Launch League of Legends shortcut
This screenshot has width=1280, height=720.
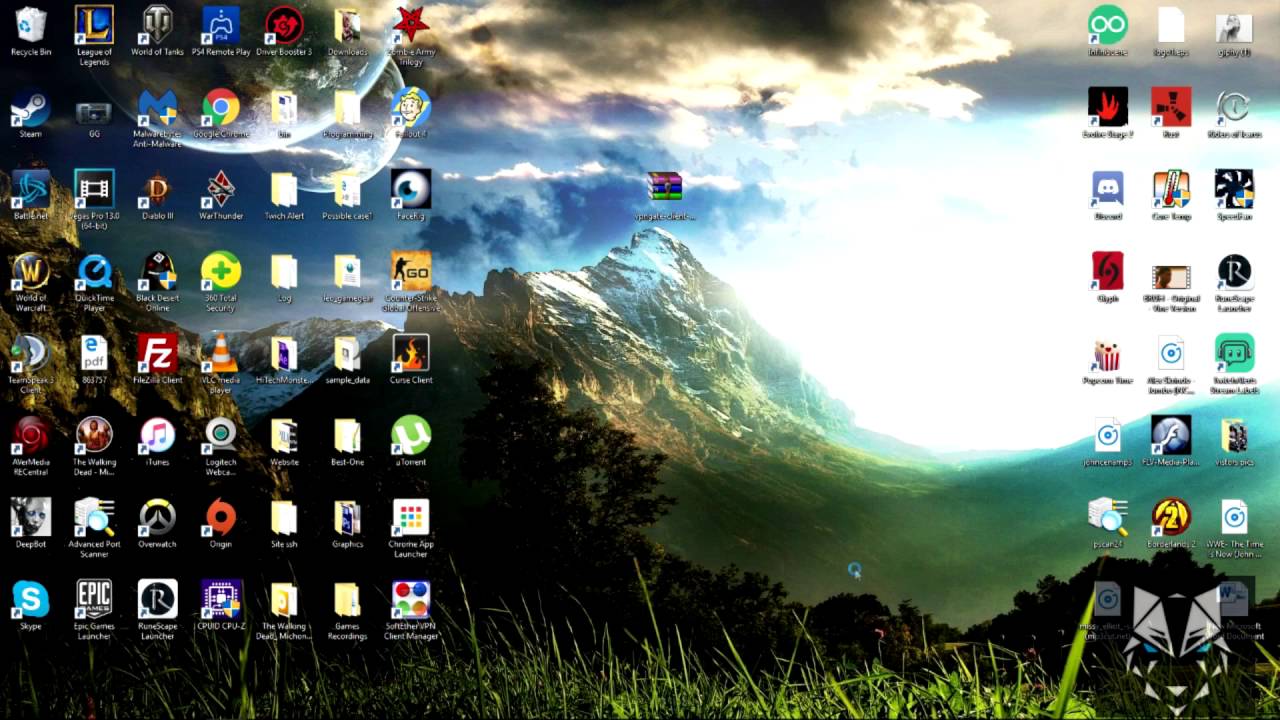[x=94, y=25]
